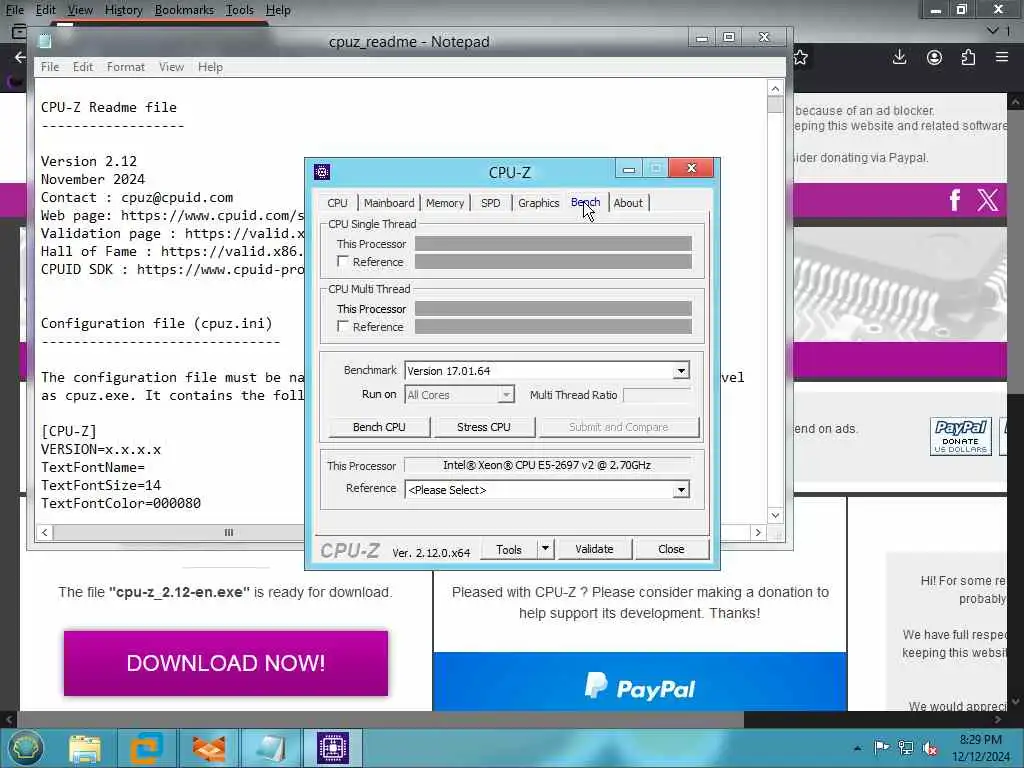Open Notepad Help menu

[210, 67]
